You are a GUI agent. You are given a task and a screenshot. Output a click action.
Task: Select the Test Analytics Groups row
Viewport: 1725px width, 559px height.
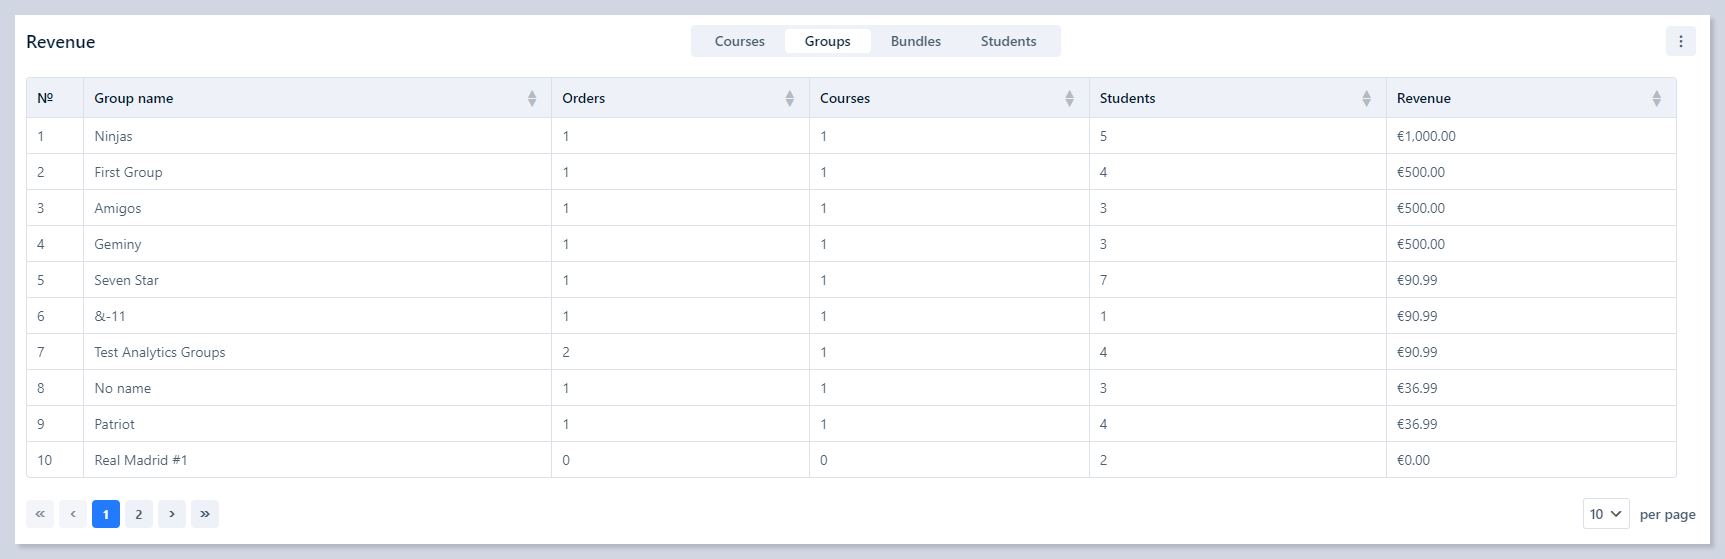[x=160, y=352]
